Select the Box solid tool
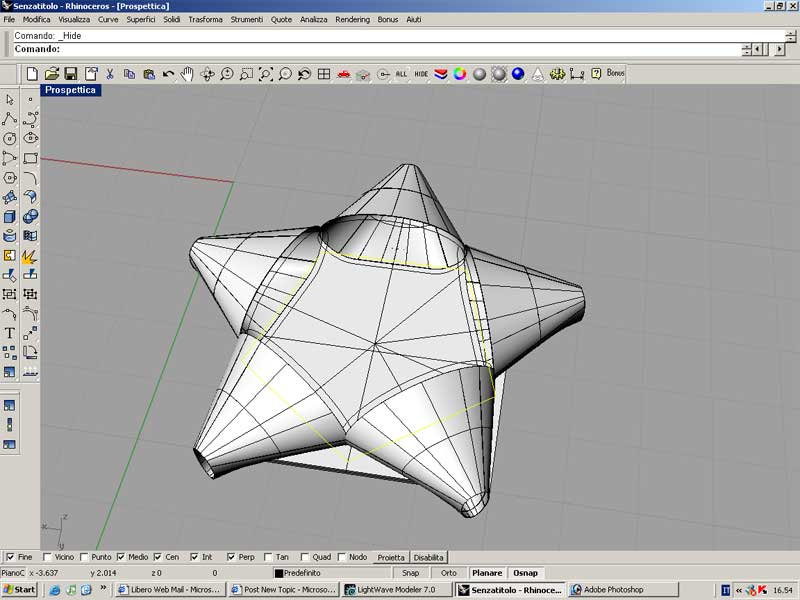The width and height of the screenshot is (800, 600). [10, 216]
